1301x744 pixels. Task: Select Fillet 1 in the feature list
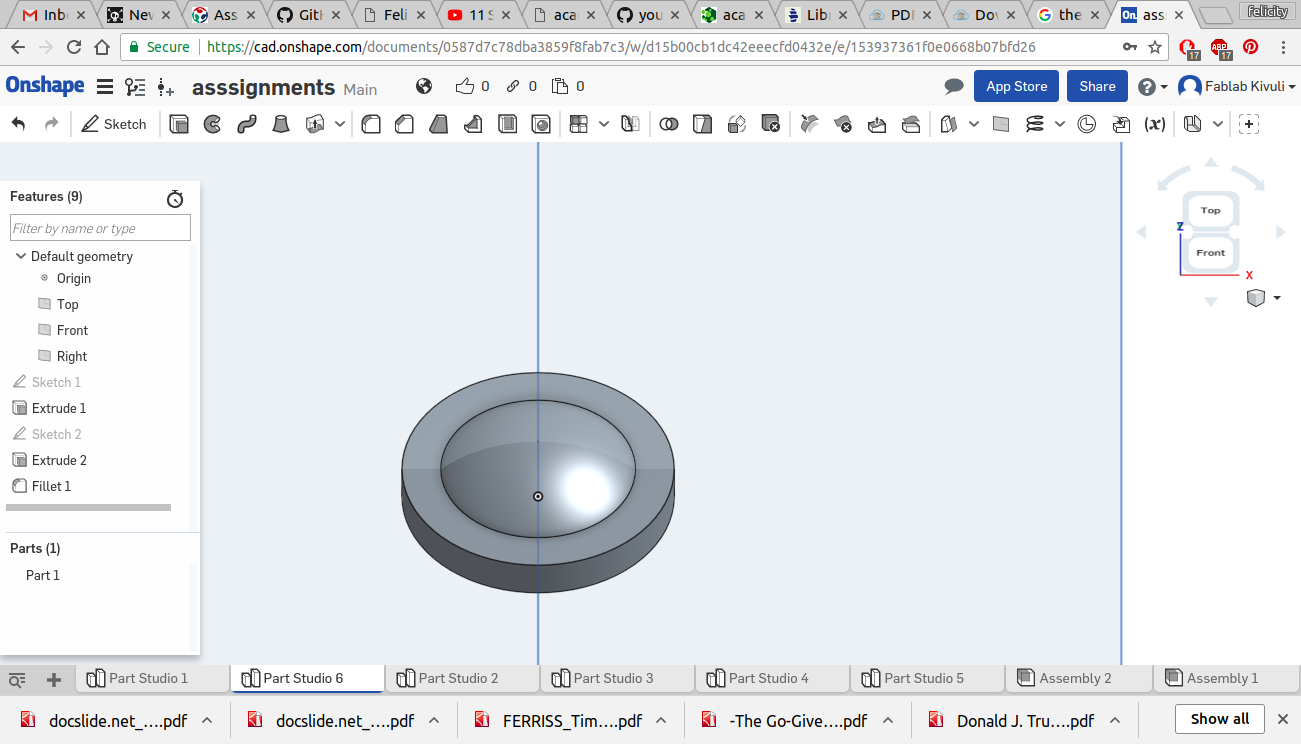51,486
